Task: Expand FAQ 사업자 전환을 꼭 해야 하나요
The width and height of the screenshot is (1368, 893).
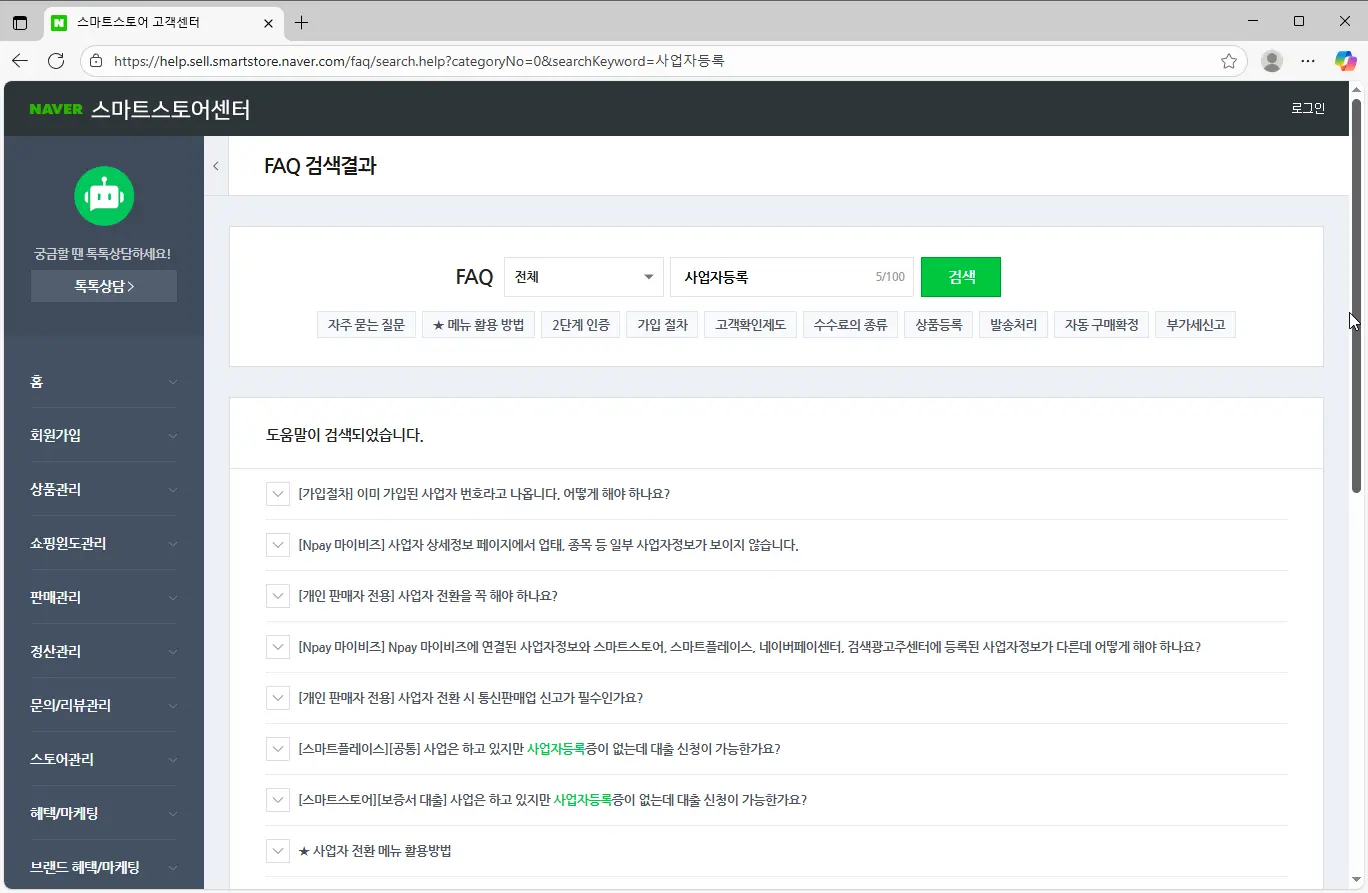Action: click(x=278, y=596)
